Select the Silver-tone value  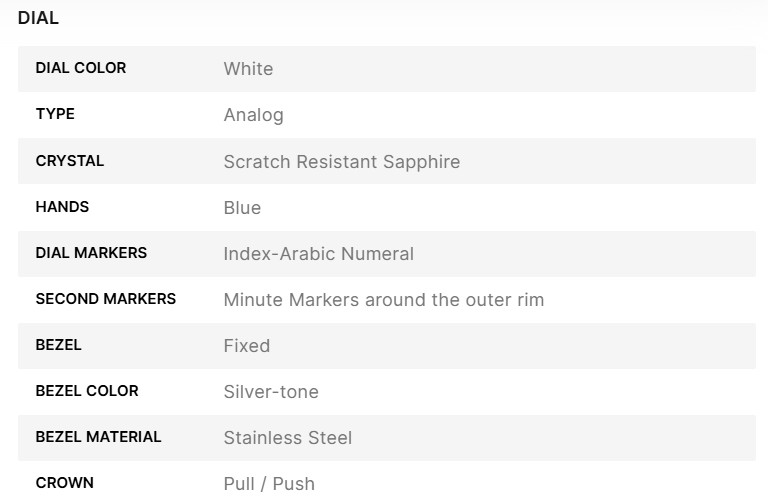pos(271,392)
